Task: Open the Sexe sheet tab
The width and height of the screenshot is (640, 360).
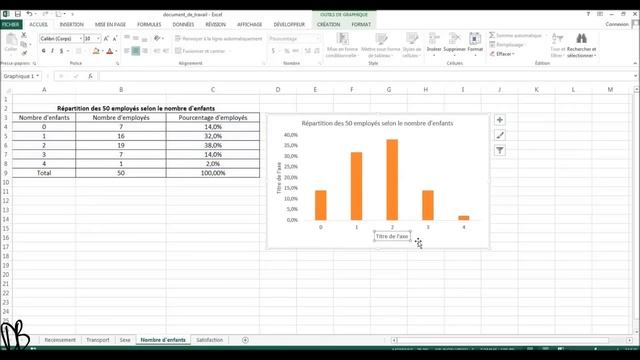Action: [x=125, y=340]
